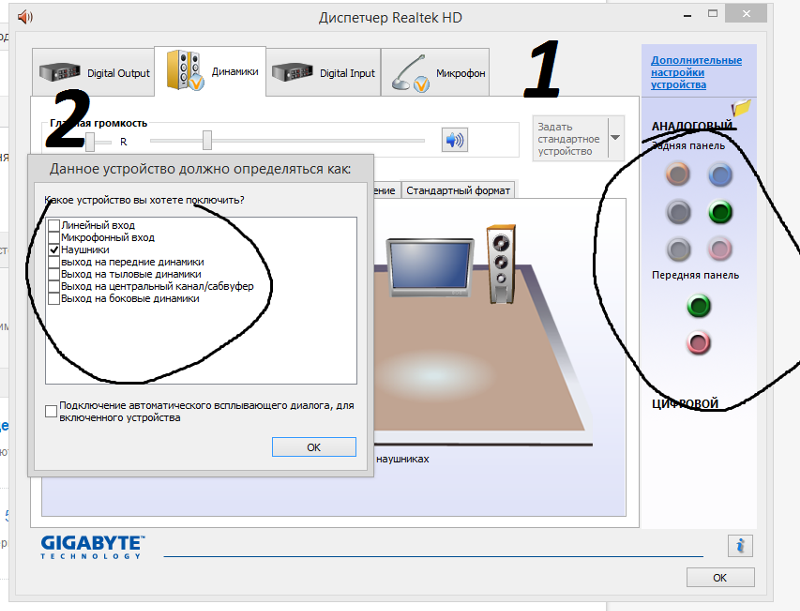Open the Digital Input tab

323,72
